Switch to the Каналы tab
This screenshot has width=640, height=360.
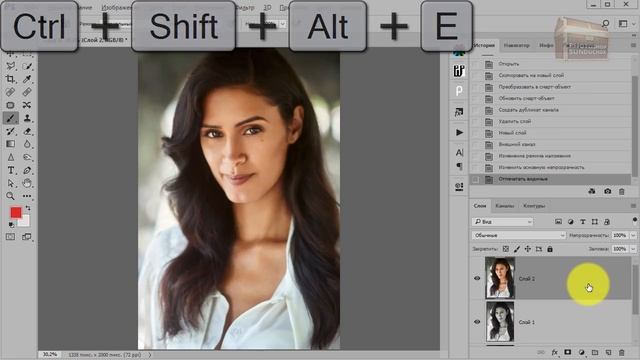(504, 206)
